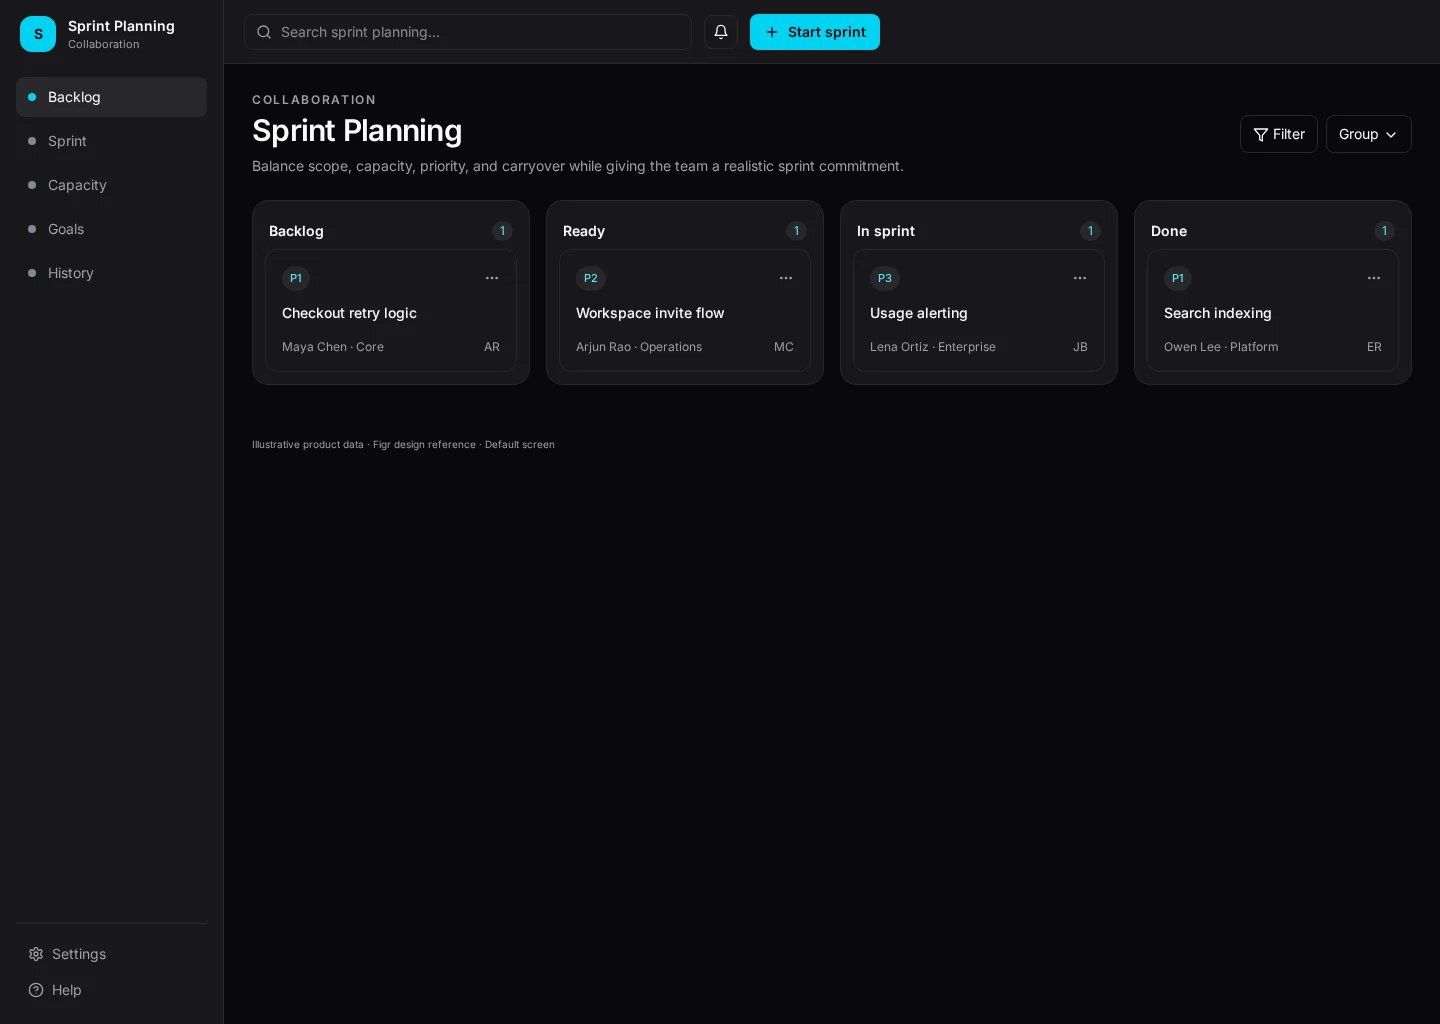
Task: Click the Ready column header
Action: (584, 231)
